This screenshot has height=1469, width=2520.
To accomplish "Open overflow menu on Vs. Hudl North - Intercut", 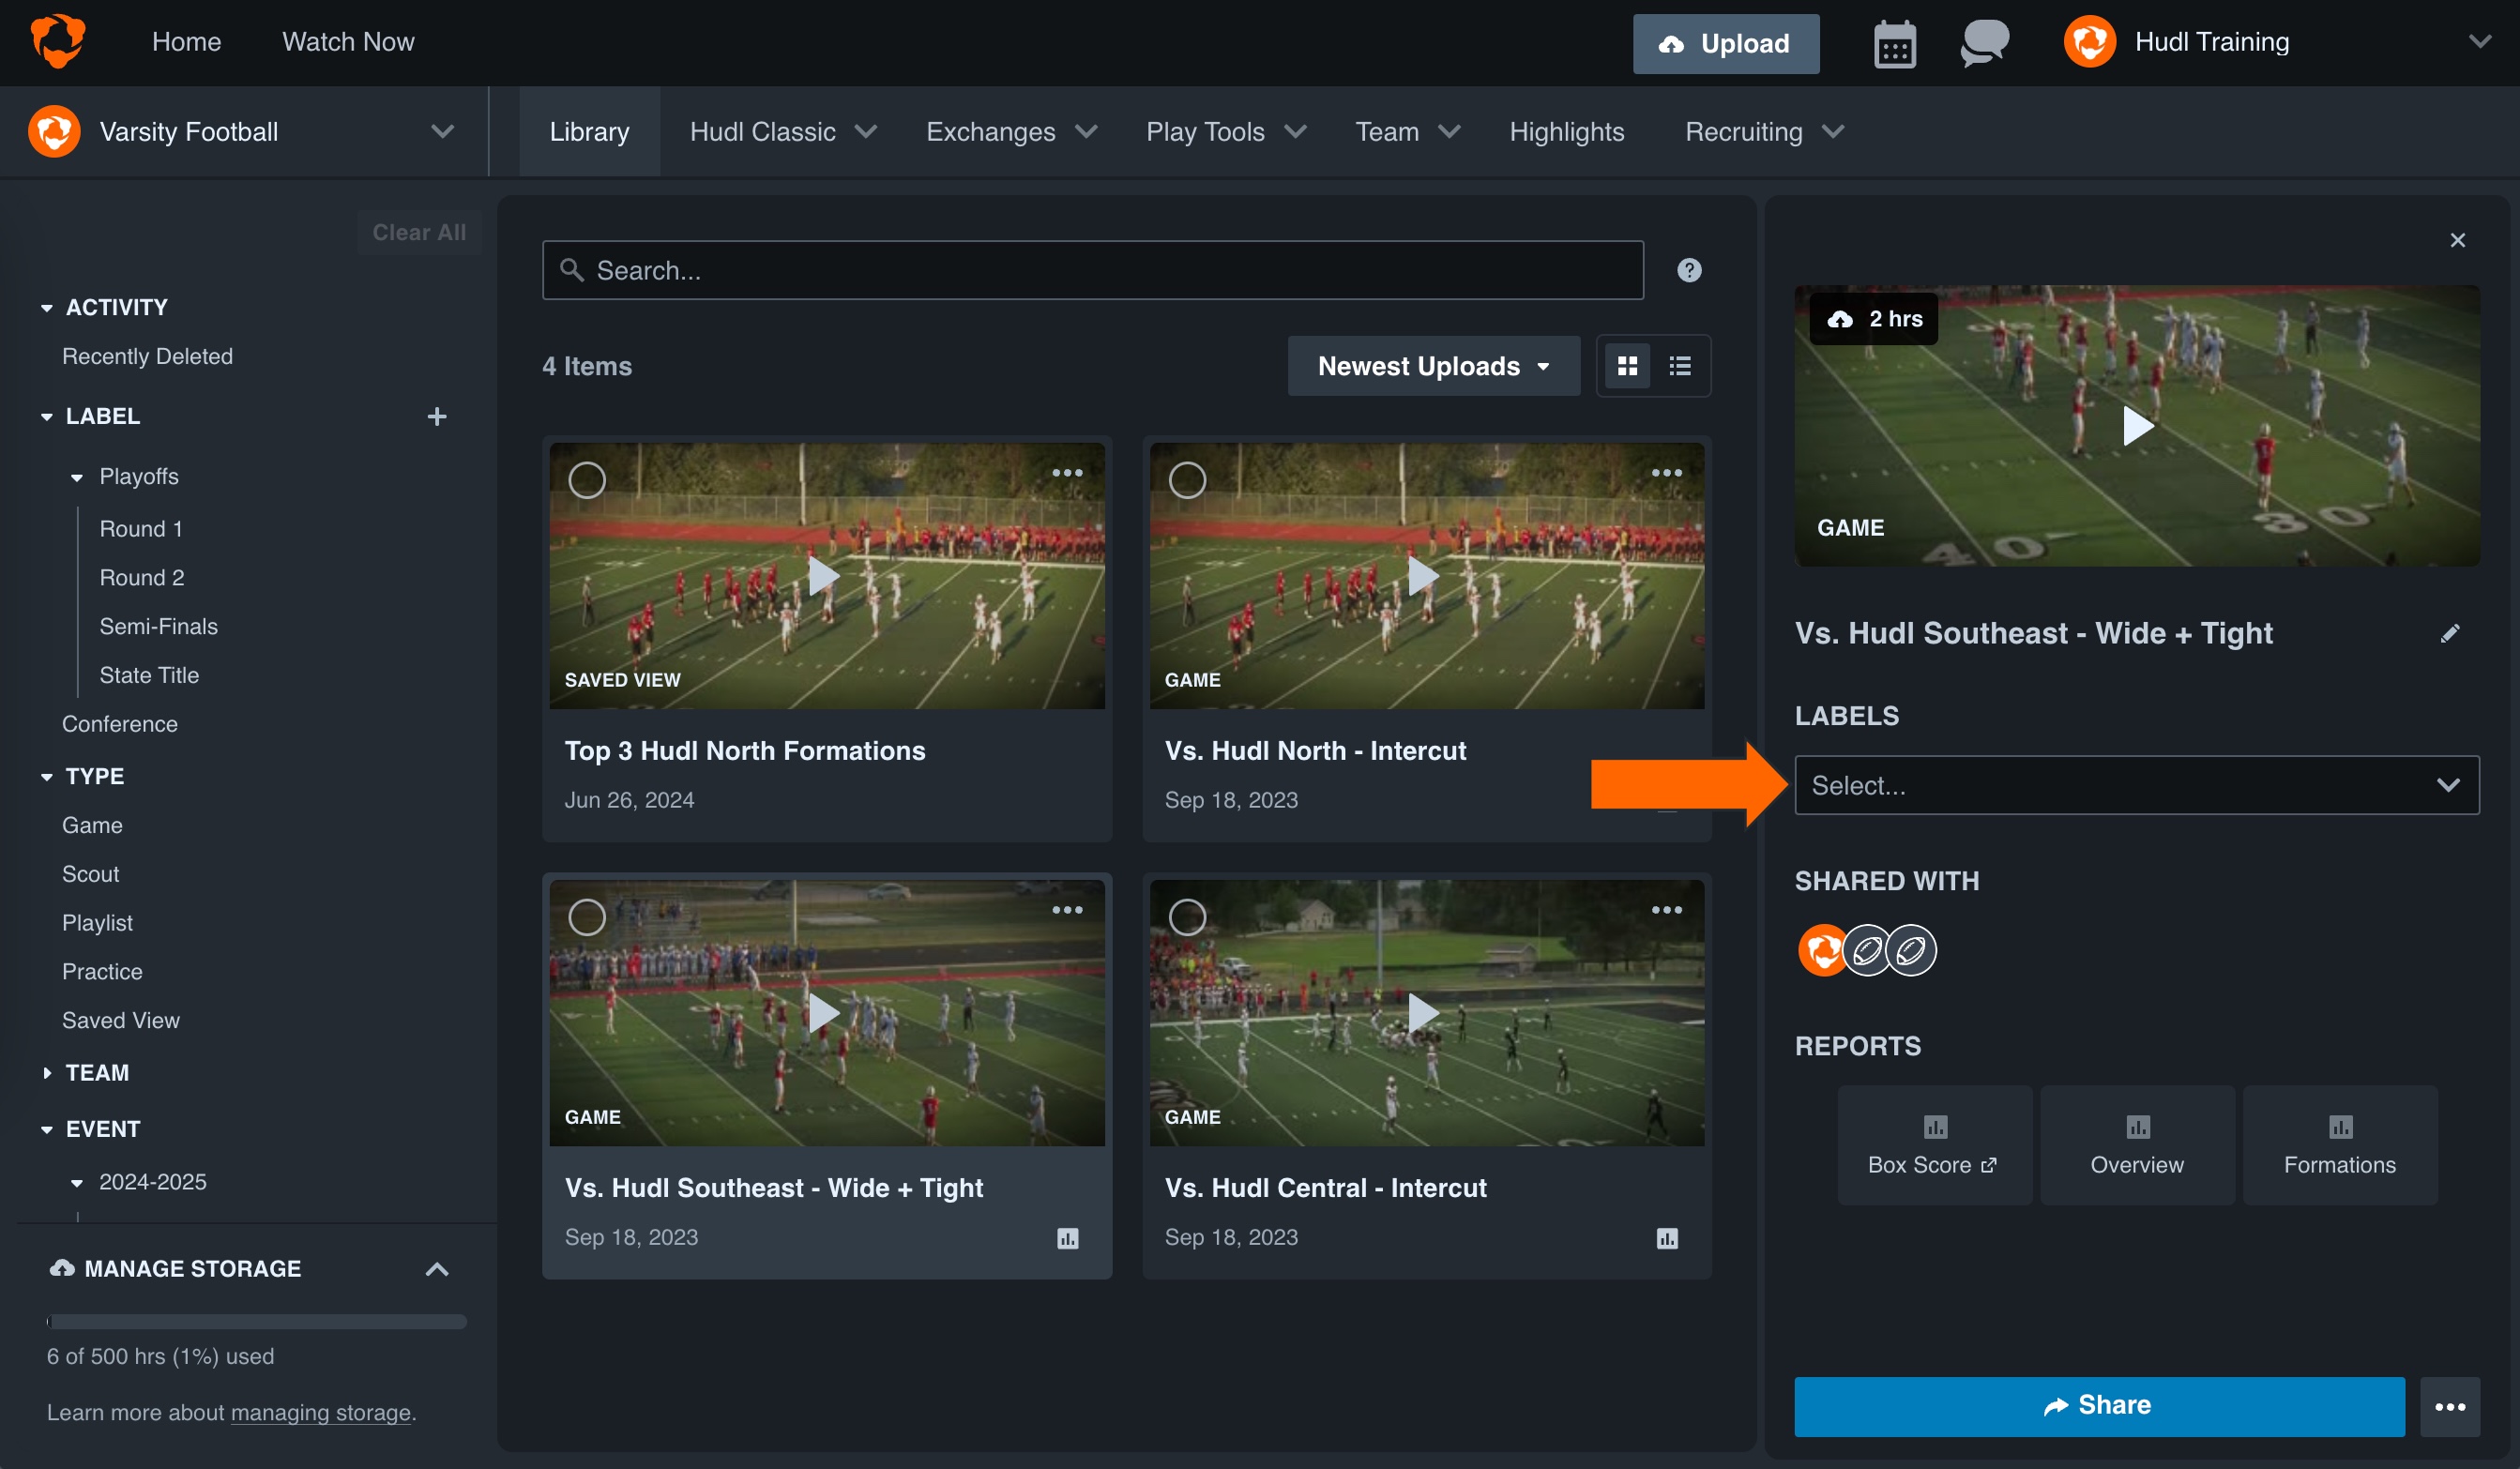I will click(1667, 472).
